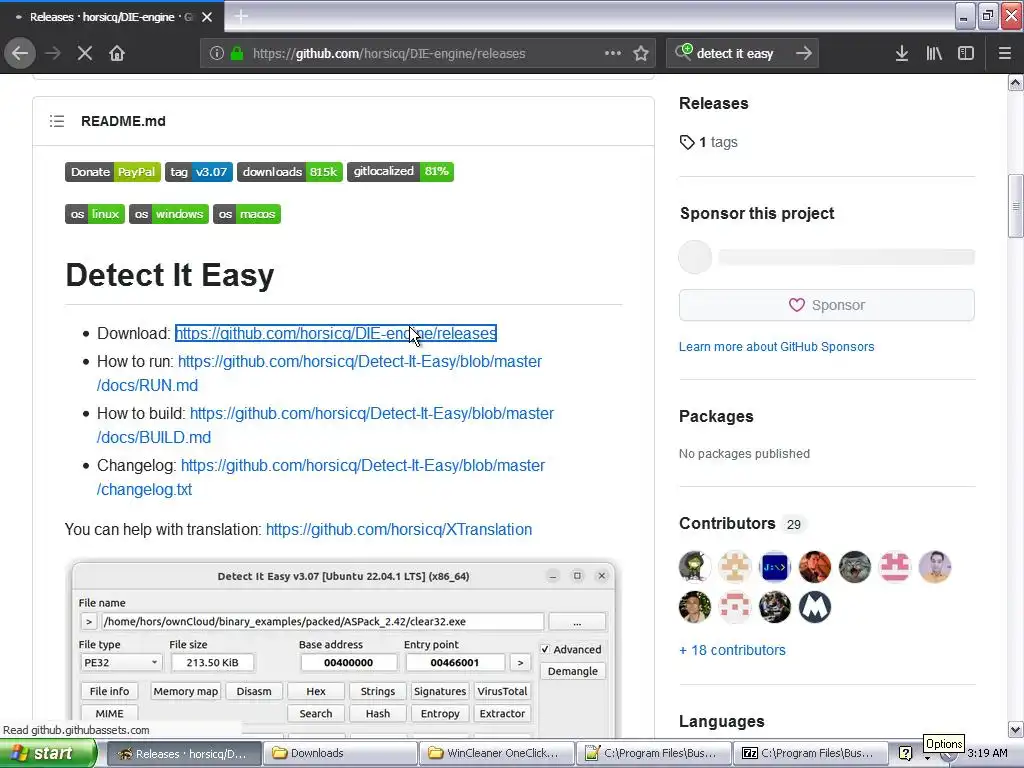Open the Firefox hamburger menu
This screenshot has height=768, width=1024.
pos(1005,54)
